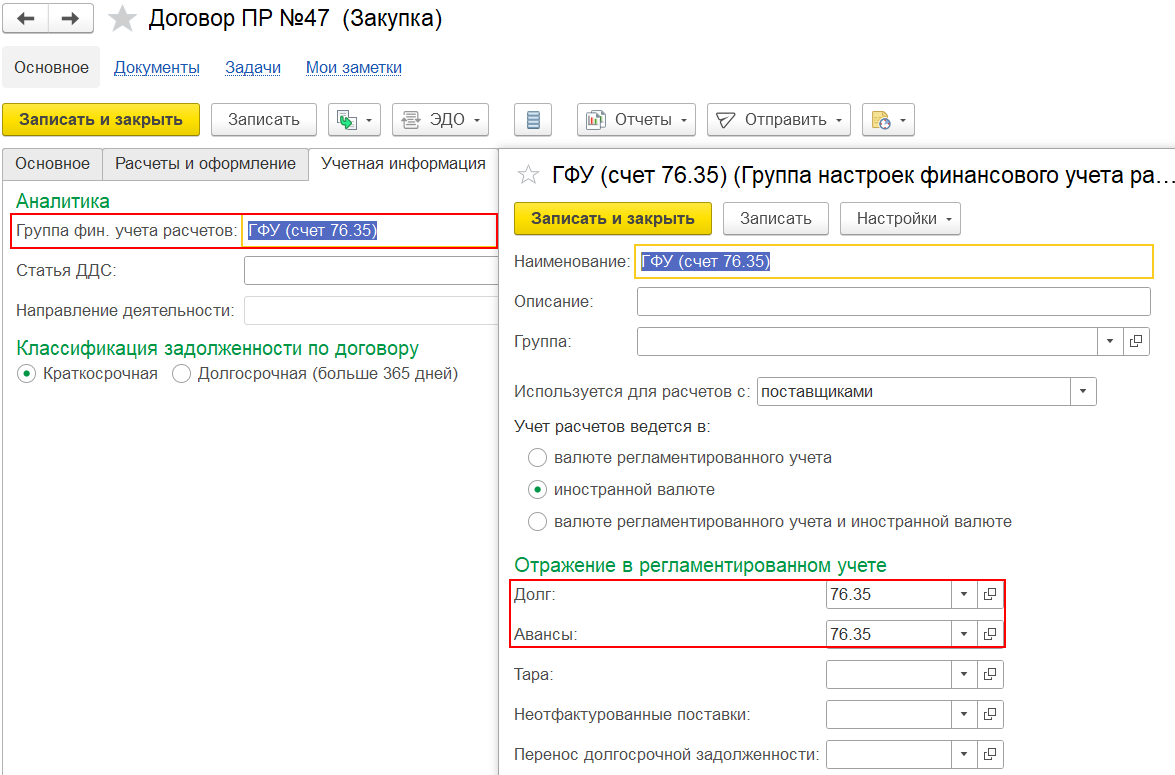Image resolution: width=1175 pixels, height=775 pixels.
Task: Add contract ПР №47 to favorites star
Action: [x=122, y=19]
